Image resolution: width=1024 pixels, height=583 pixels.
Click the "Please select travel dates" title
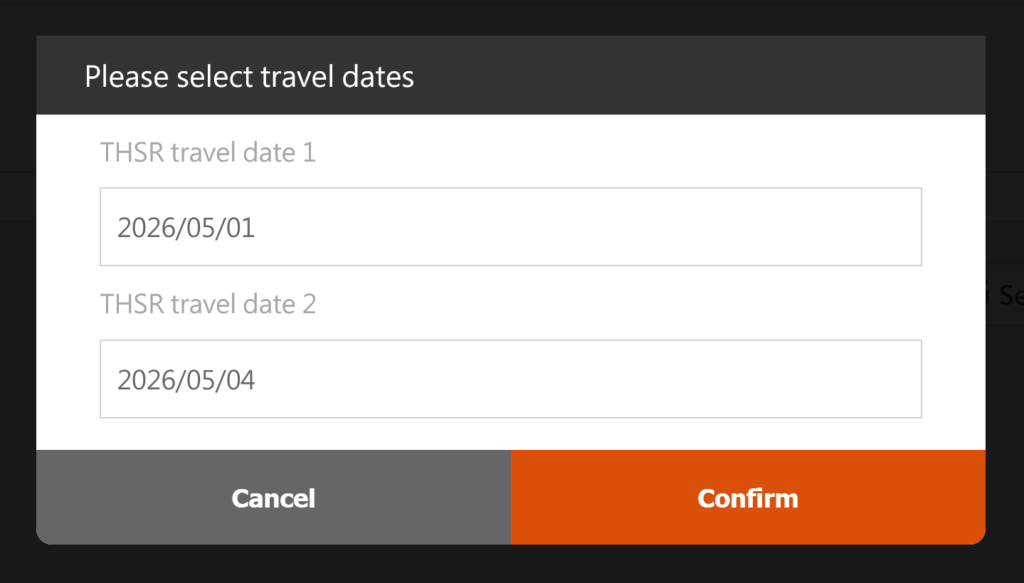click(x=249, y=76)
